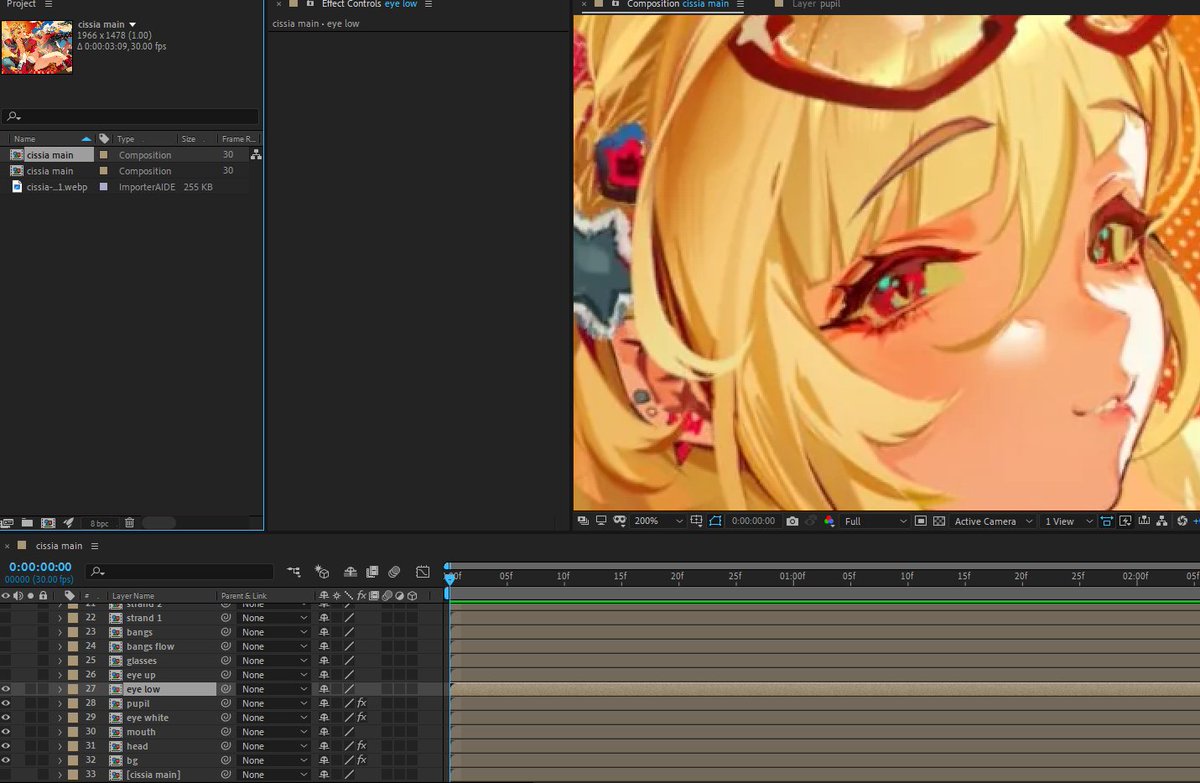Click Always Preview This View icon
This screenshot has width=1200, height=783.
click(x=583, y=521)
